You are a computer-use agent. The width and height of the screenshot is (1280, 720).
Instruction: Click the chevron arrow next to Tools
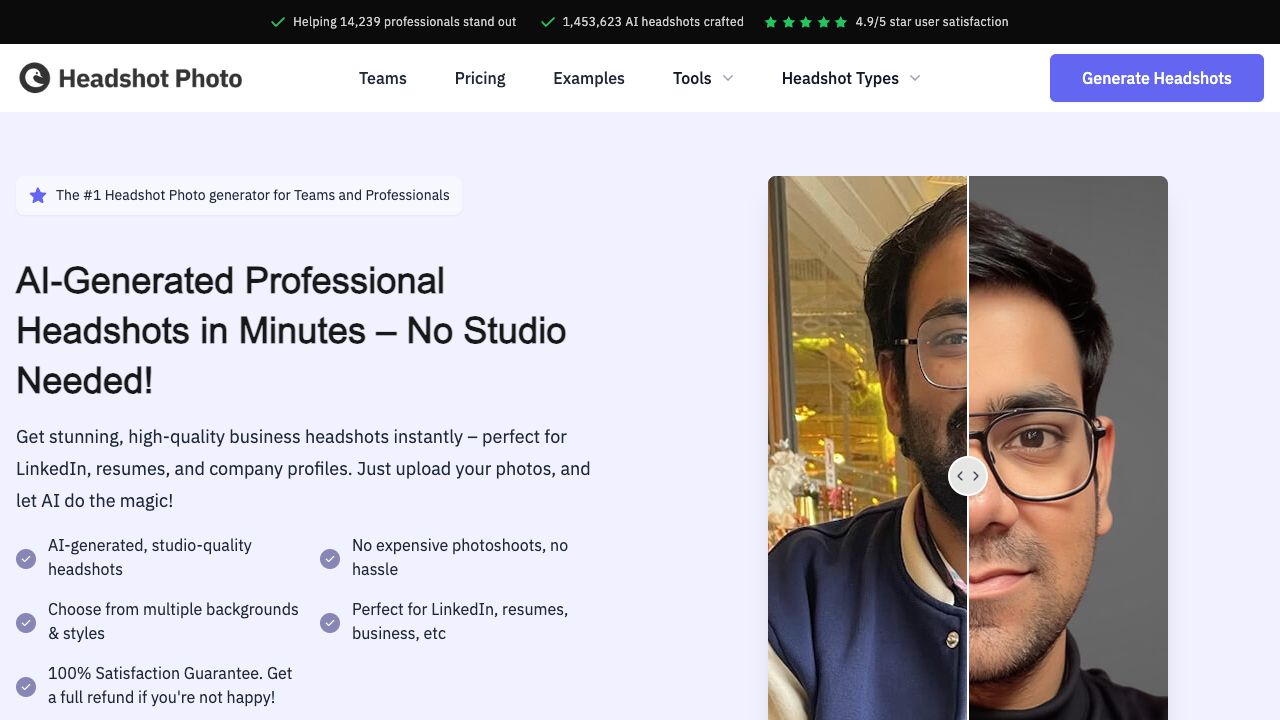click(728, 78)
